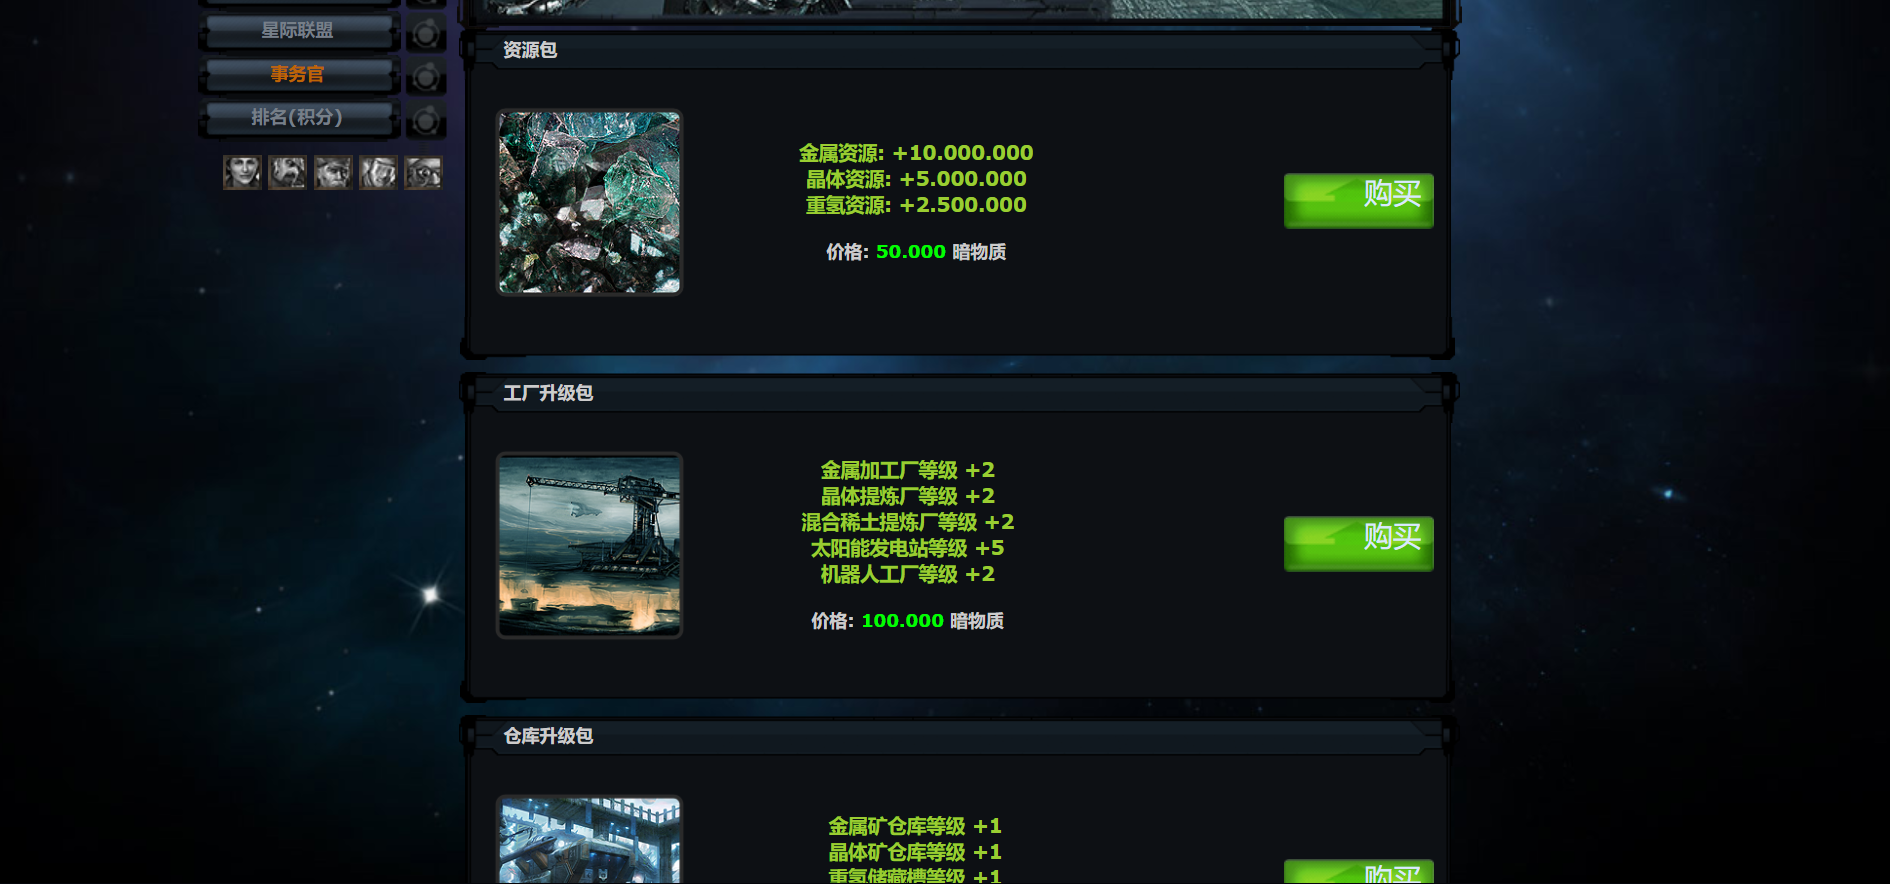
Task: Click the round icon beside 星际联盟
Action: (x=425, y=34)
